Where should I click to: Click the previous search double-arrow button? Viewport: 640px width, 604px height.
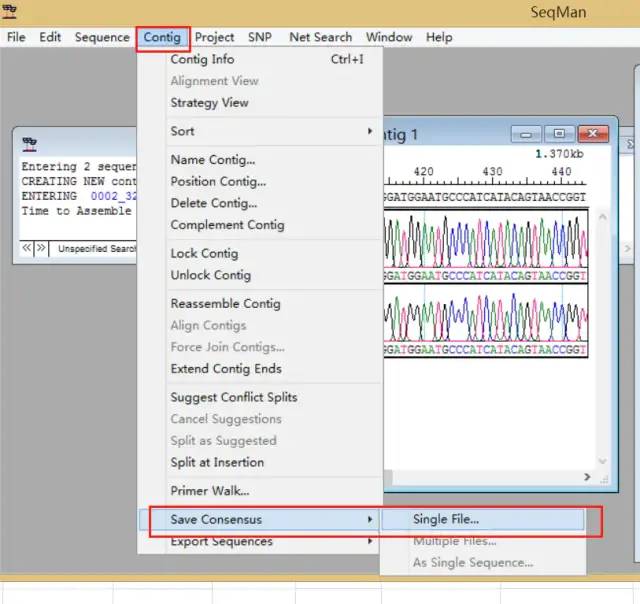pos(27,248)
